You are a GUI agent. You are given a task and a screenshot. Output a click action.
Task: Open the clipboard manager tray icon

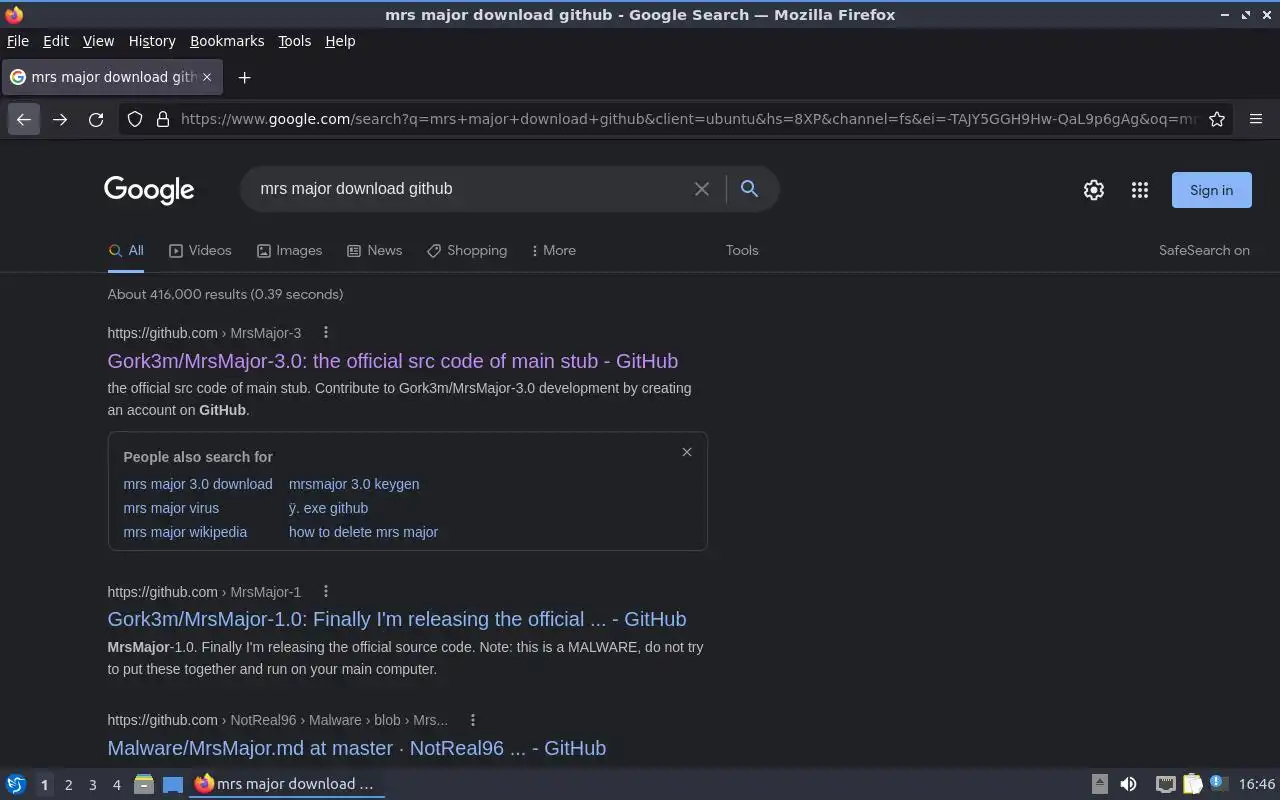(x=1192, y=784)
